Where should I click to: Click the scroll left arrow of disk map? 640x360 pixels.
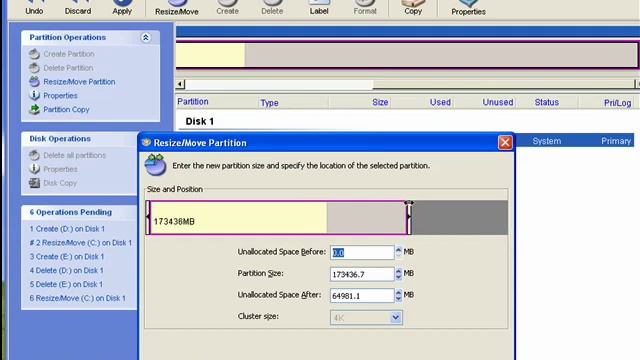(180, 84)
